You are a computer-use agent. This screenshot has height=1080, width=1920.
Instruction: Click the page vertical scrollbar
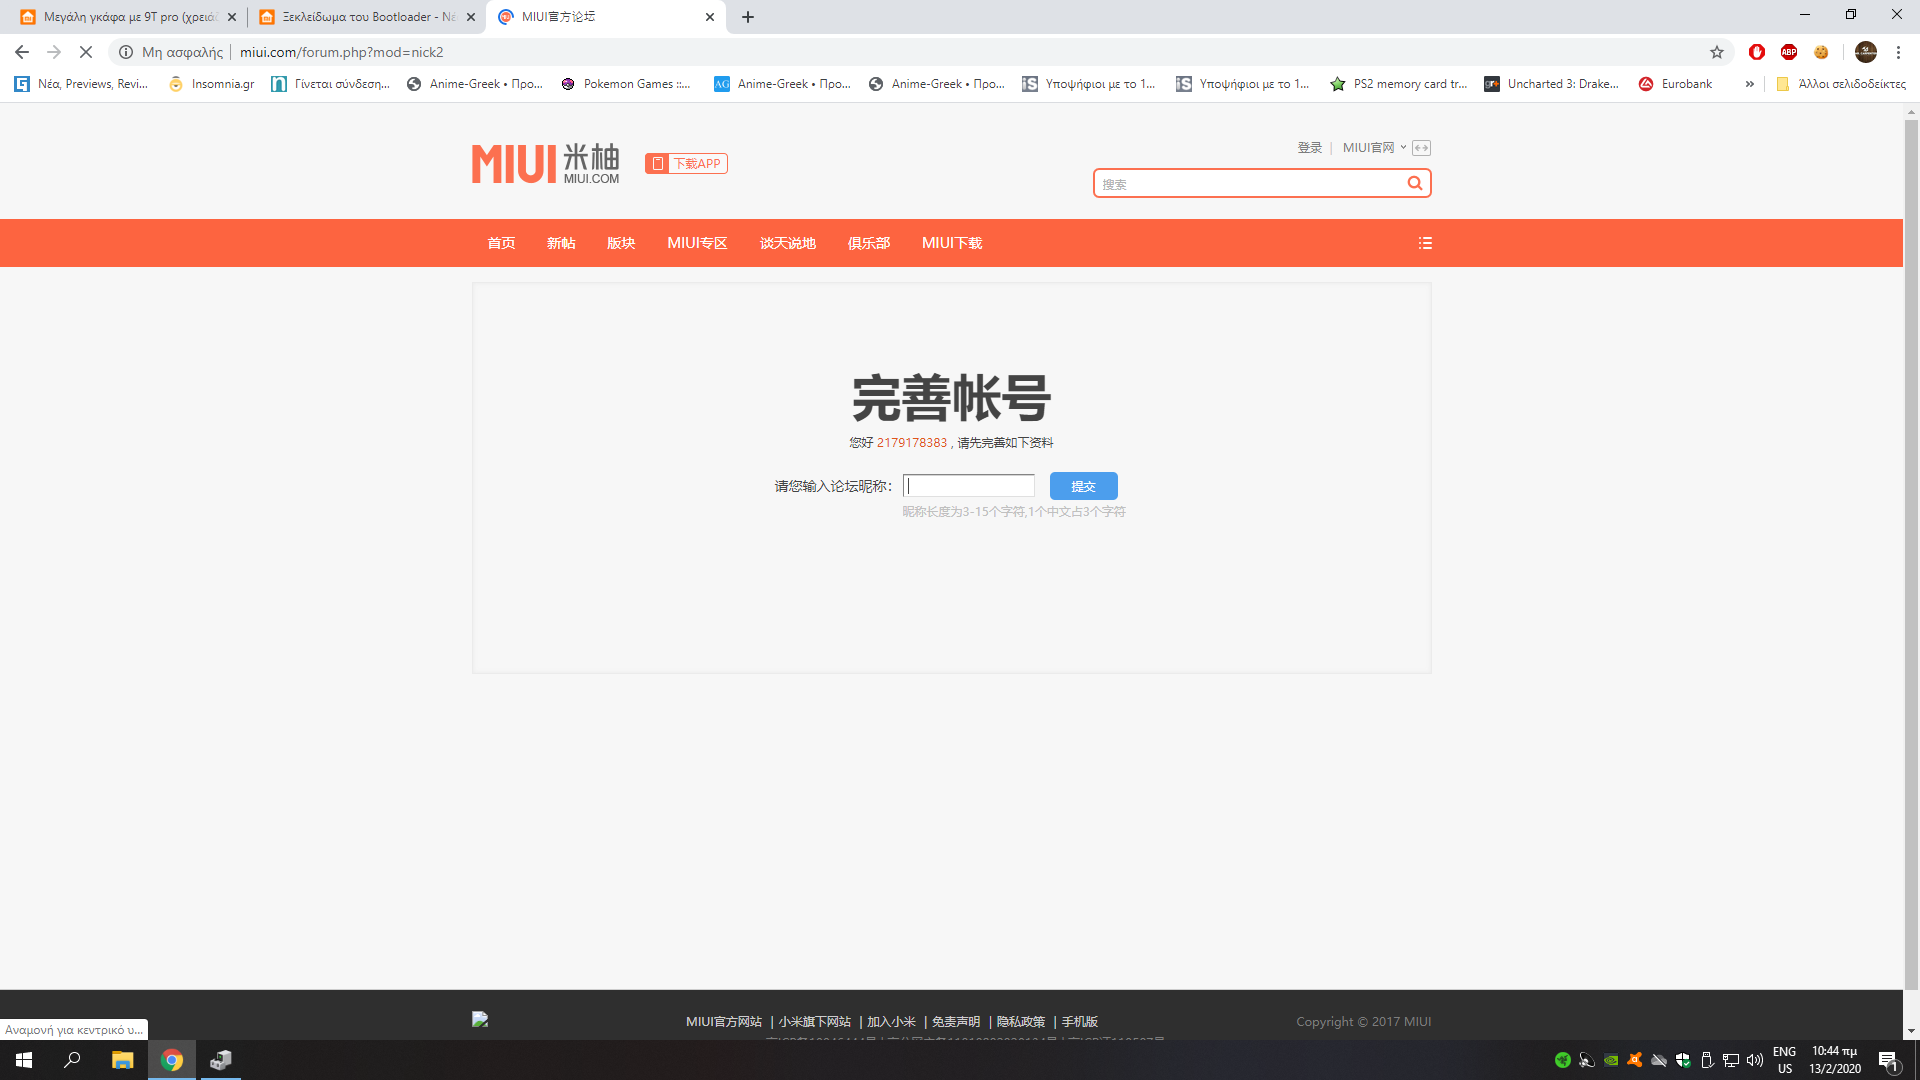(x=1911, y=550)
